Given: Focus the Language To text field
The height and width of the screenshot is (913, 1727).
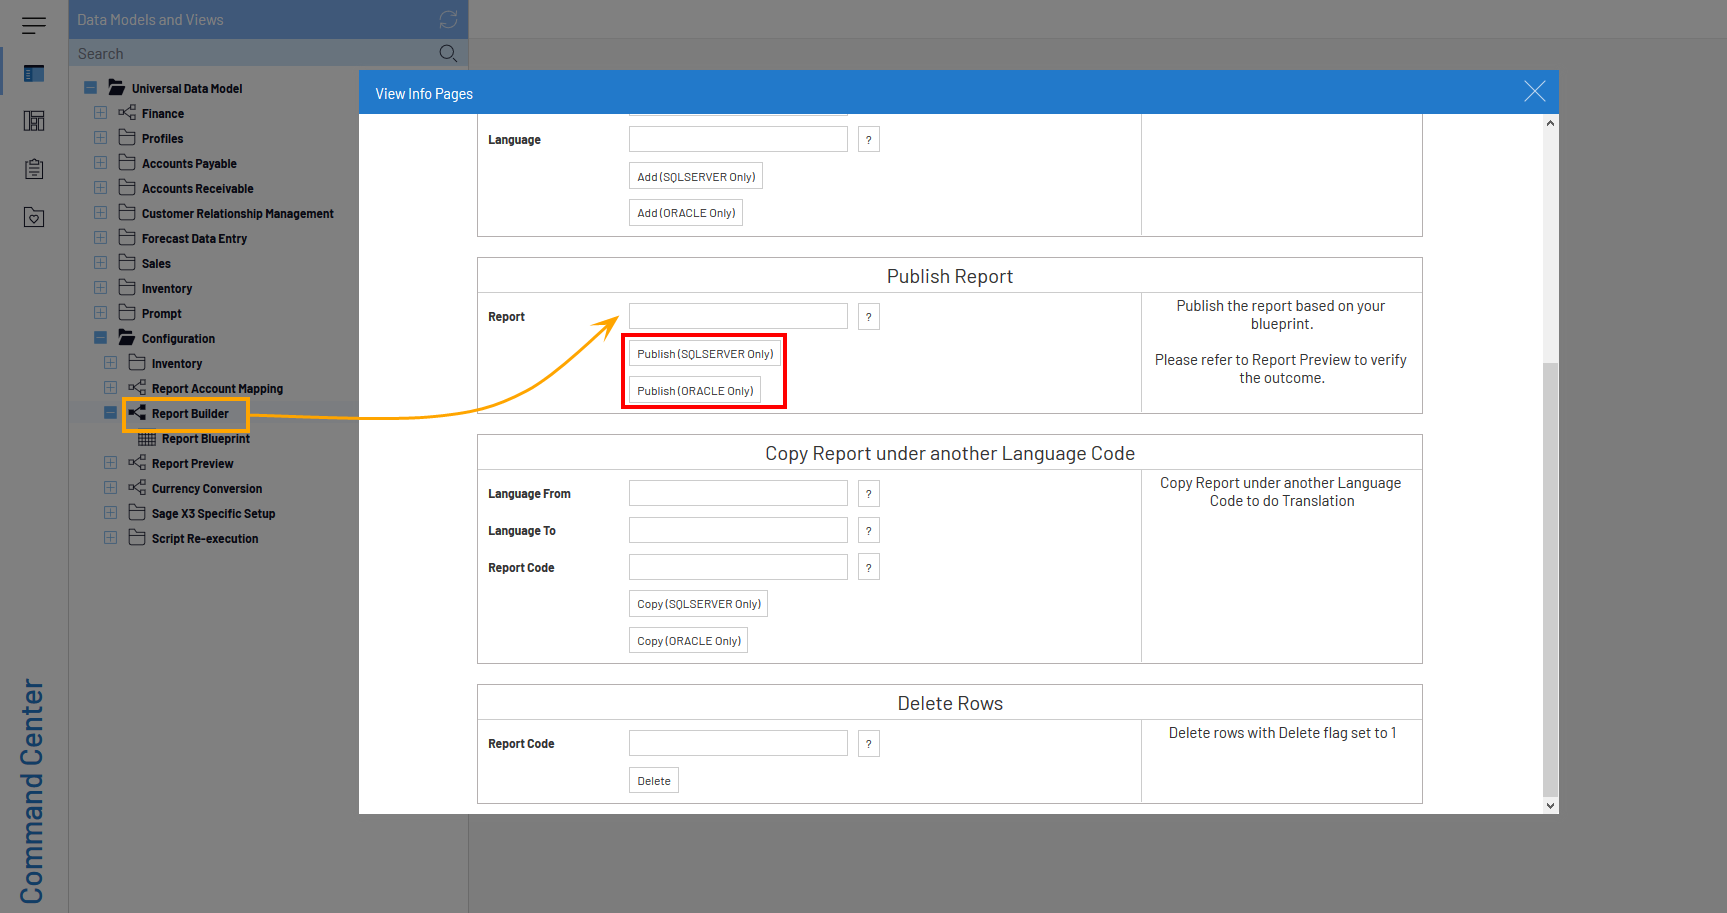Looking at the screenshot, I should [738, 531].
